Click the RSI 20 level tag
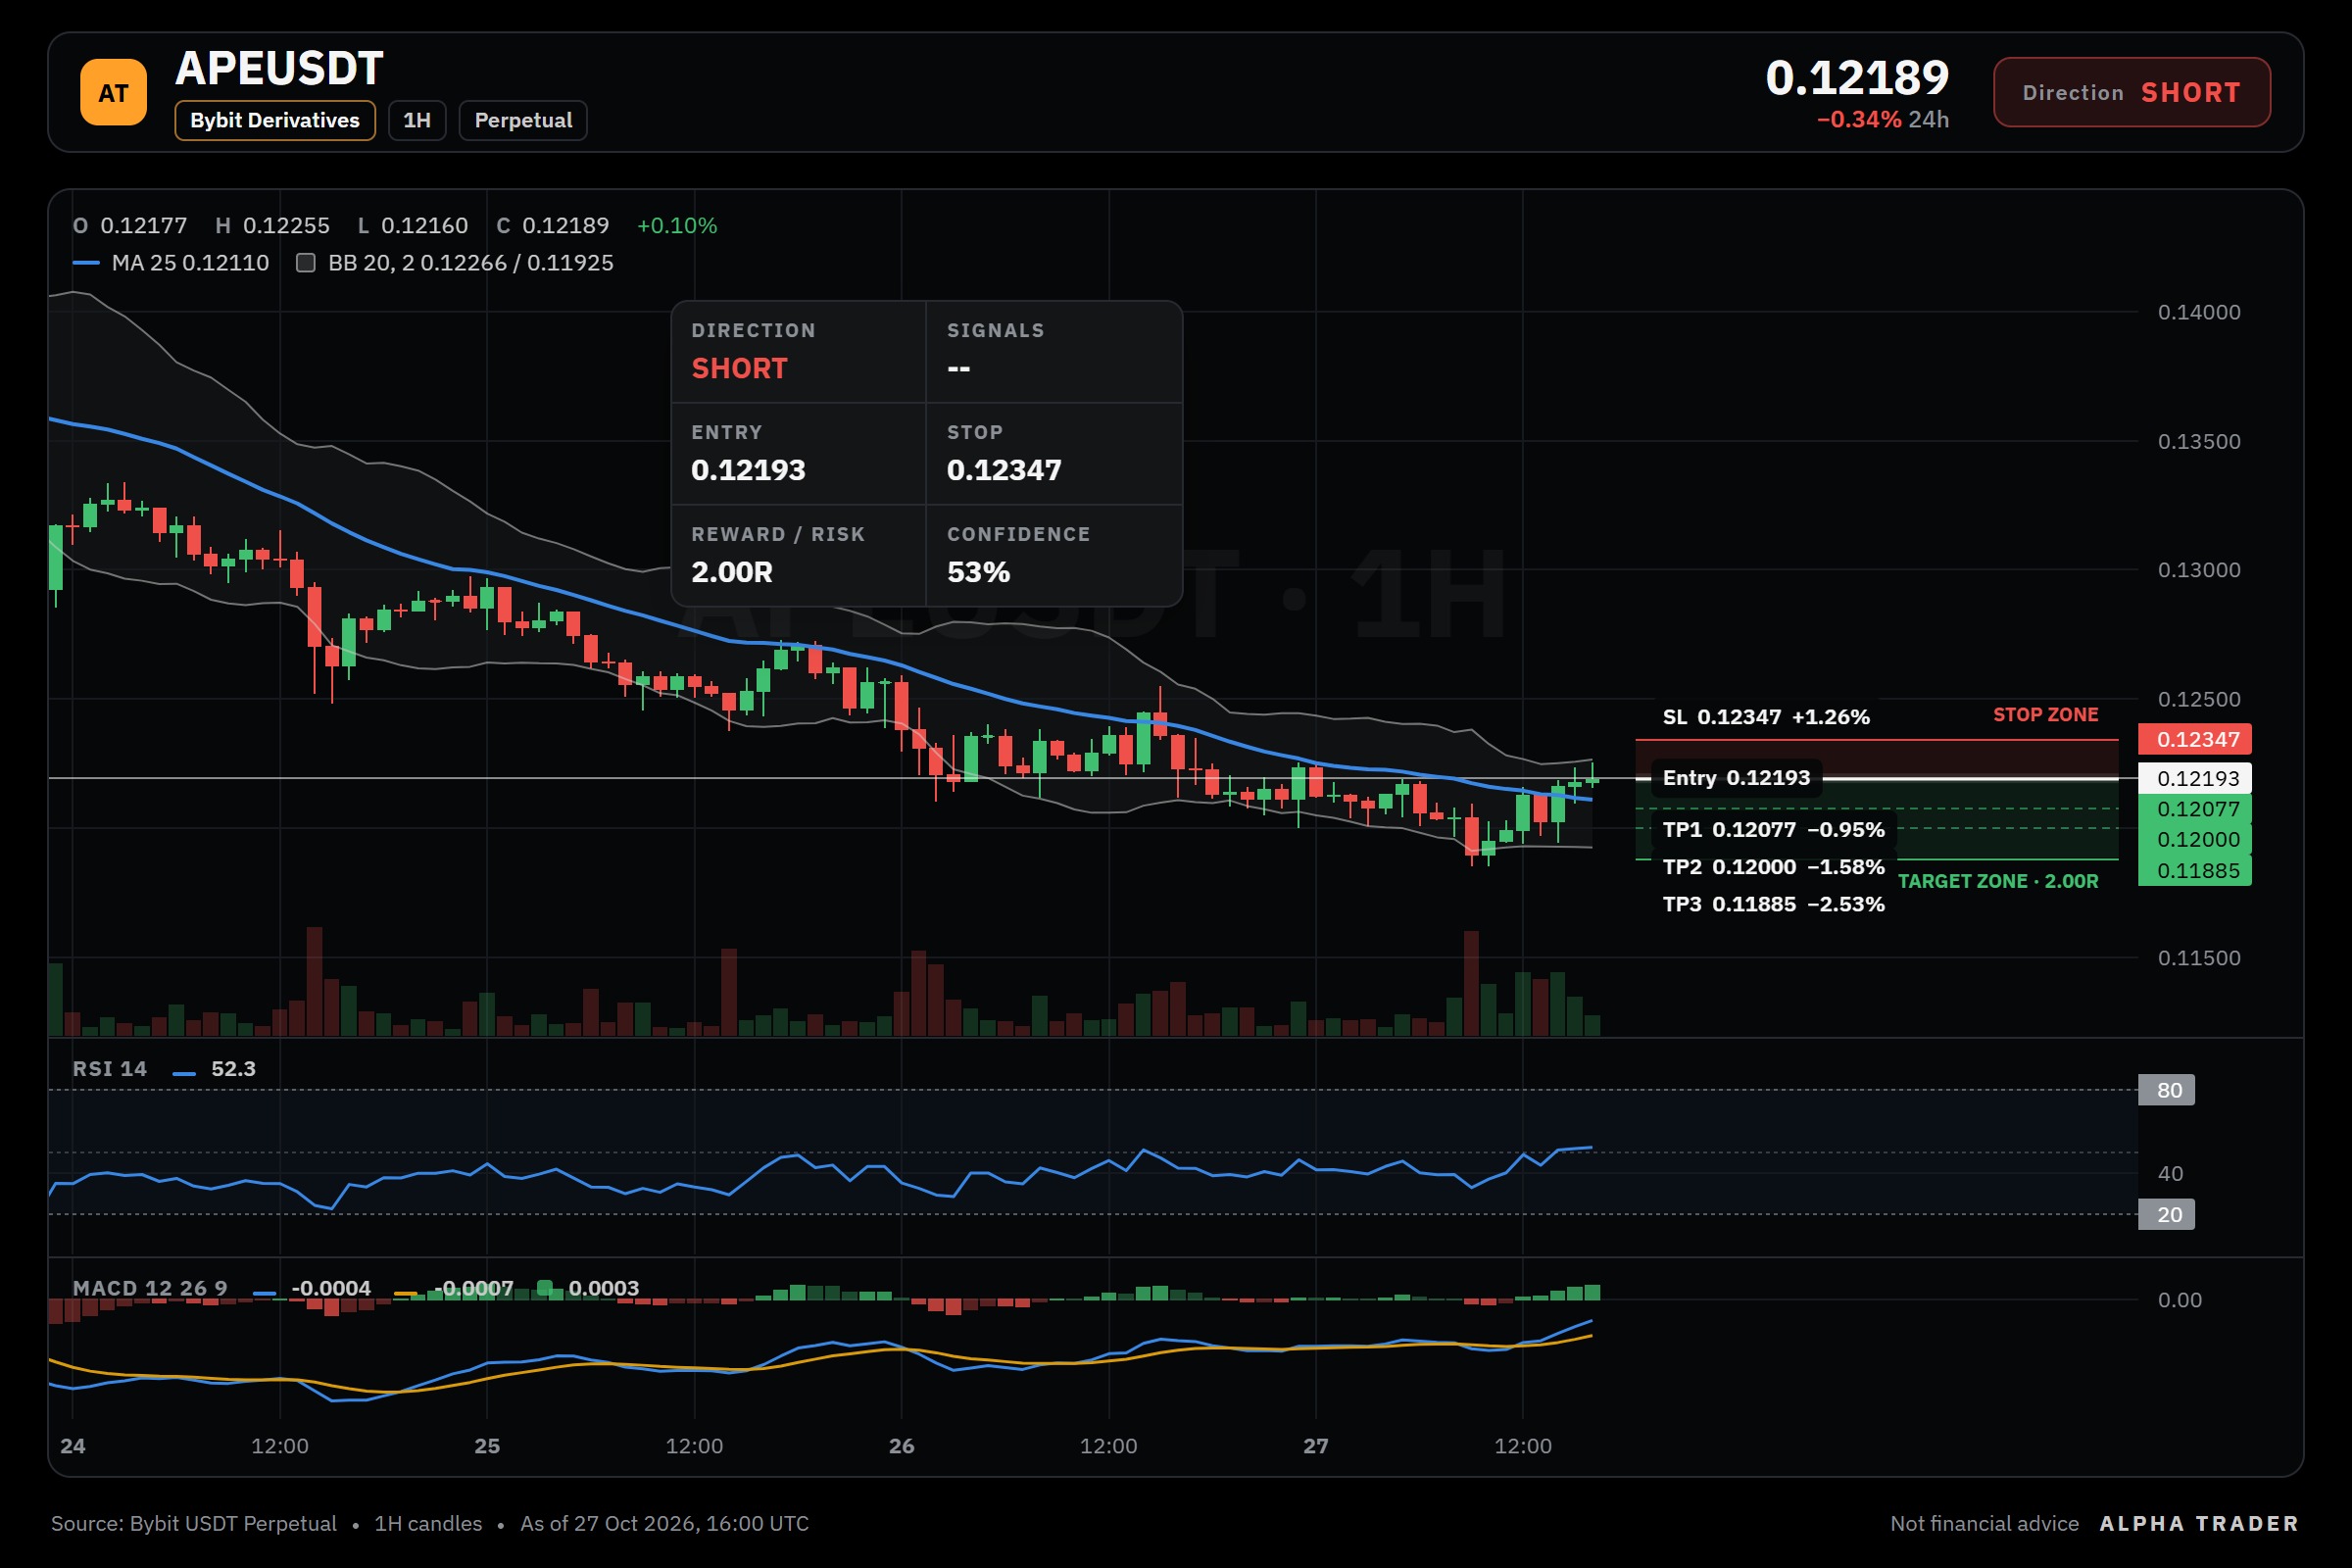Screen dimensions: 2352x1568 2166,1214
